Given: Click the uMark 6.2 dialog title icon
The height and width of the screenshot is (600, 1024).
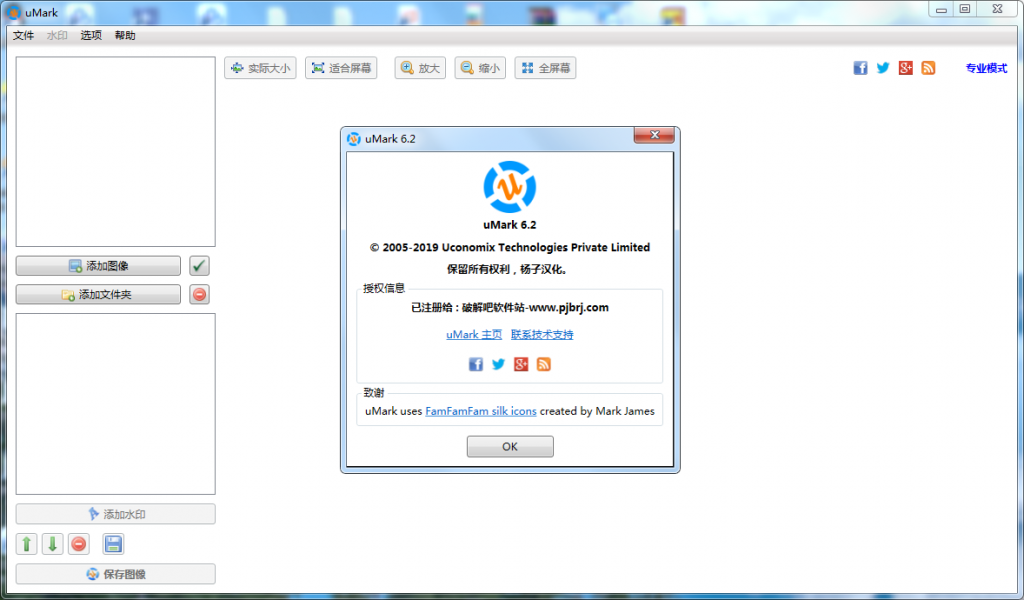Looking at the screenshot, I should pos(354,138).
